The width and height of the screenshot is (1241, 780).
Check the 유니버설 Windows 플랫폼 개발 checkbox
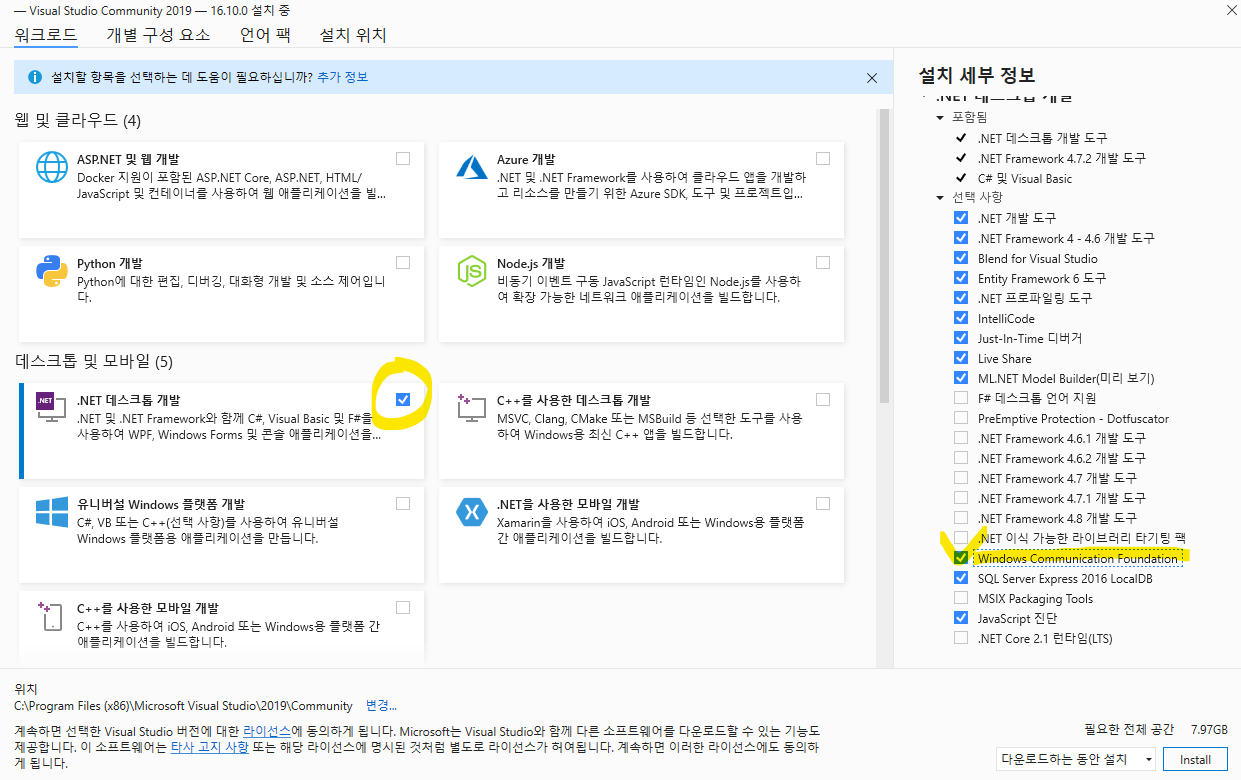click(x=402, y=503)
